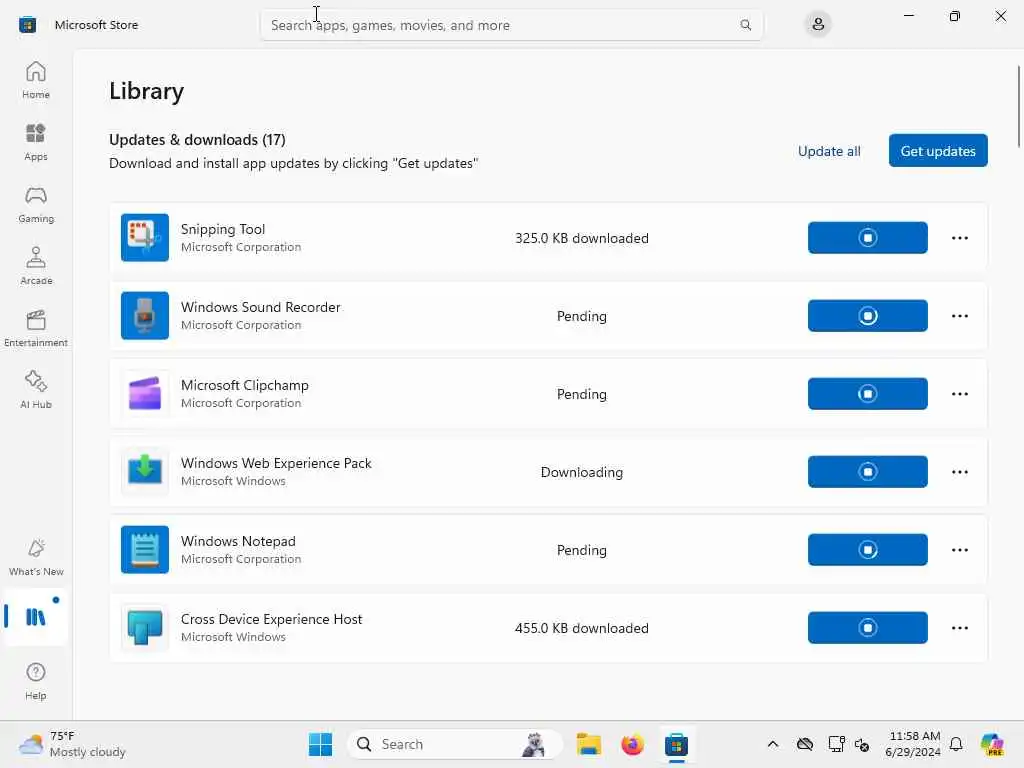The width and height of the screenshot is (1024, 768).
Task: Open more options for Microsoft Clipchamp
Action: [x=959, y=394]
